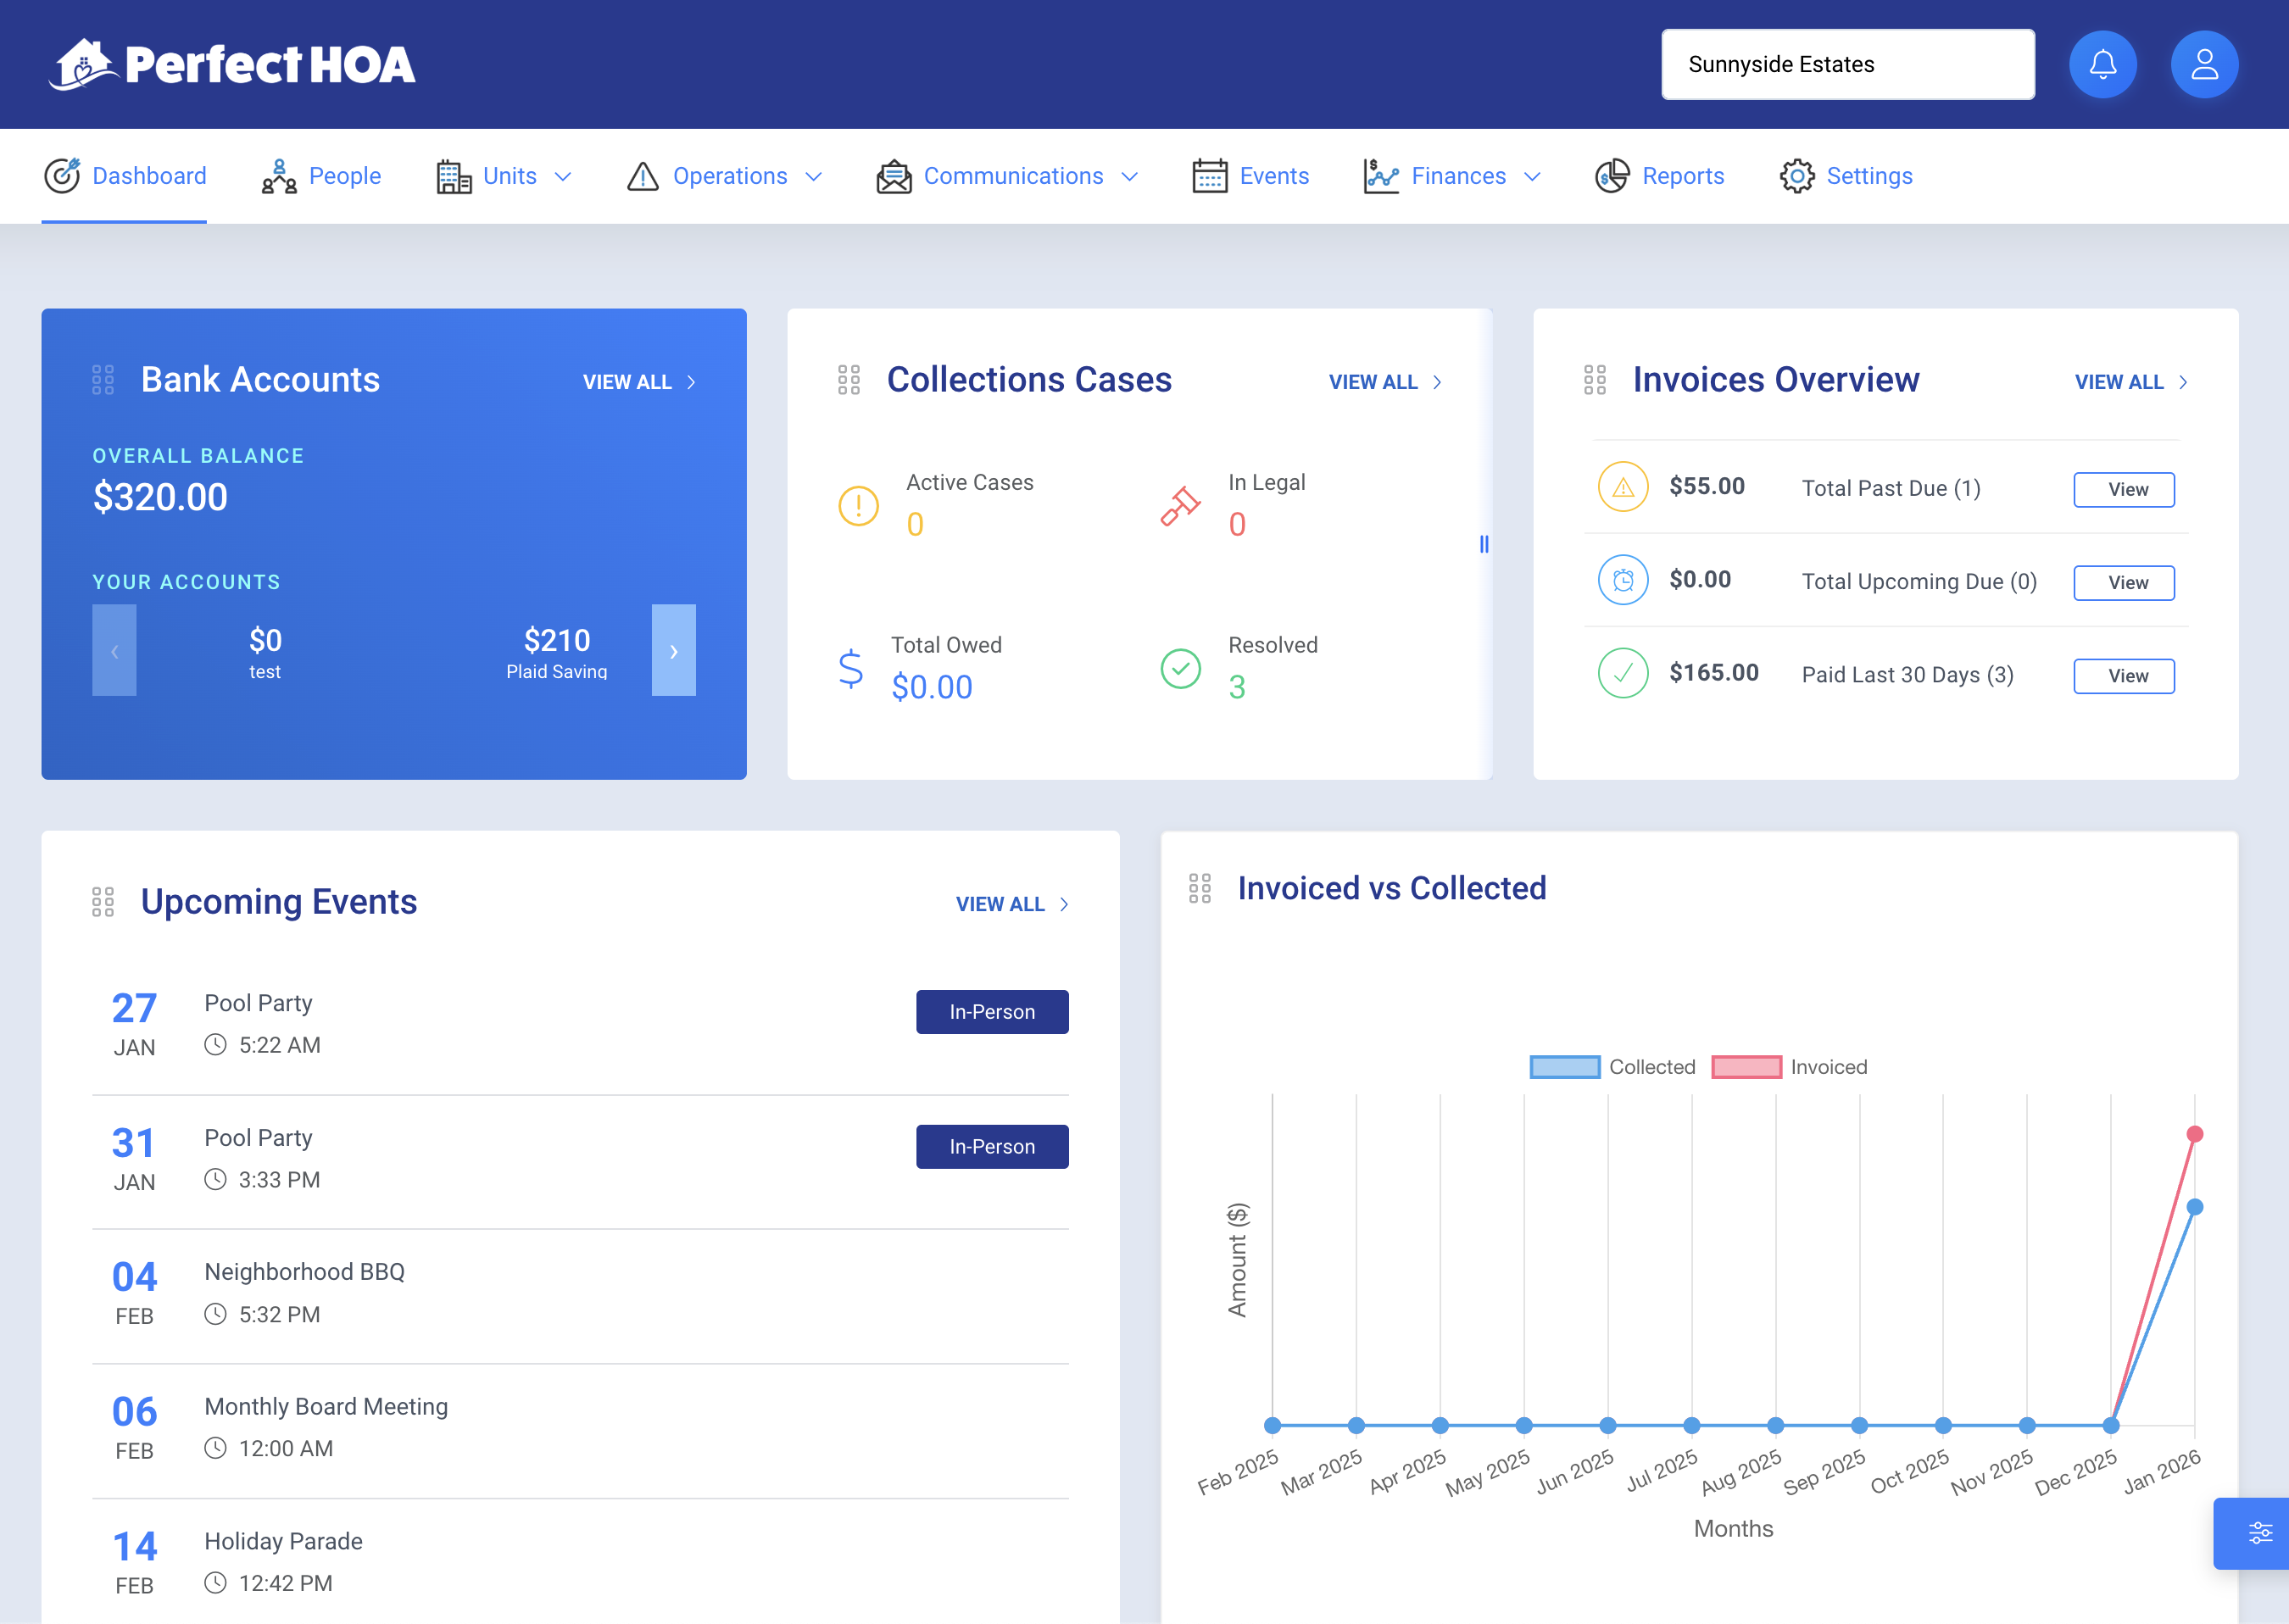Click the Collections Cases grip icon
This screenshot has height=1624, width=2289.
click(x=848, y=380)
